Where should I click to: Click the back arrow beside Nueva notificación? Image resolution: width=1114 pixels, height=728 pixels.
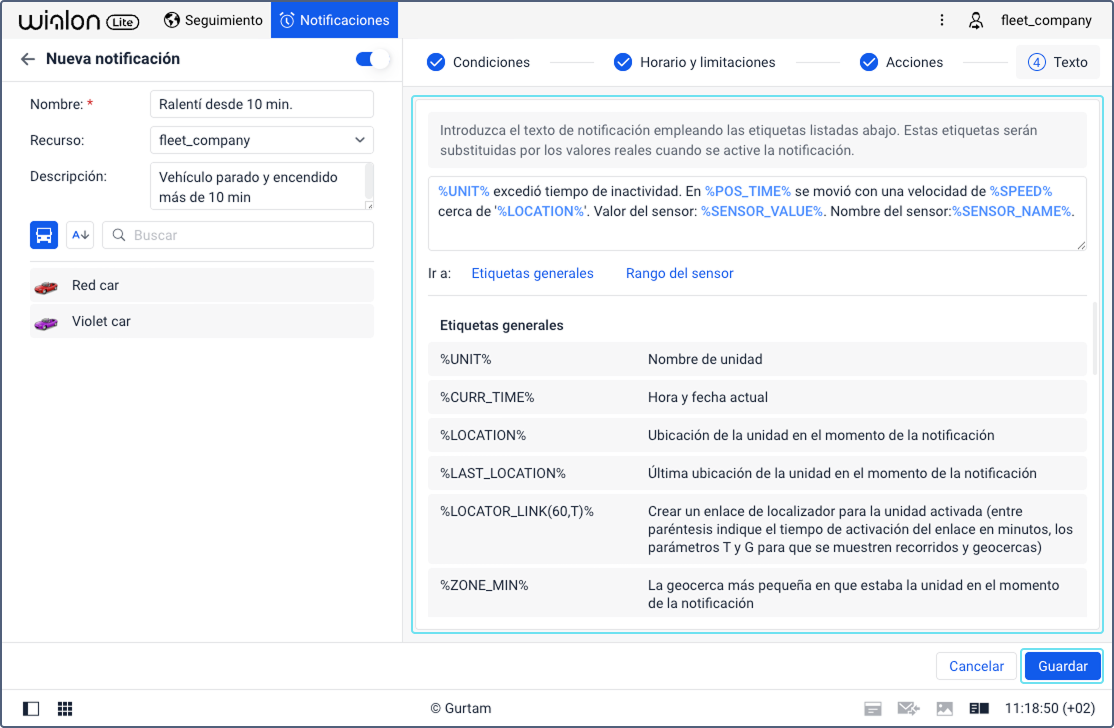click(28, 59)
